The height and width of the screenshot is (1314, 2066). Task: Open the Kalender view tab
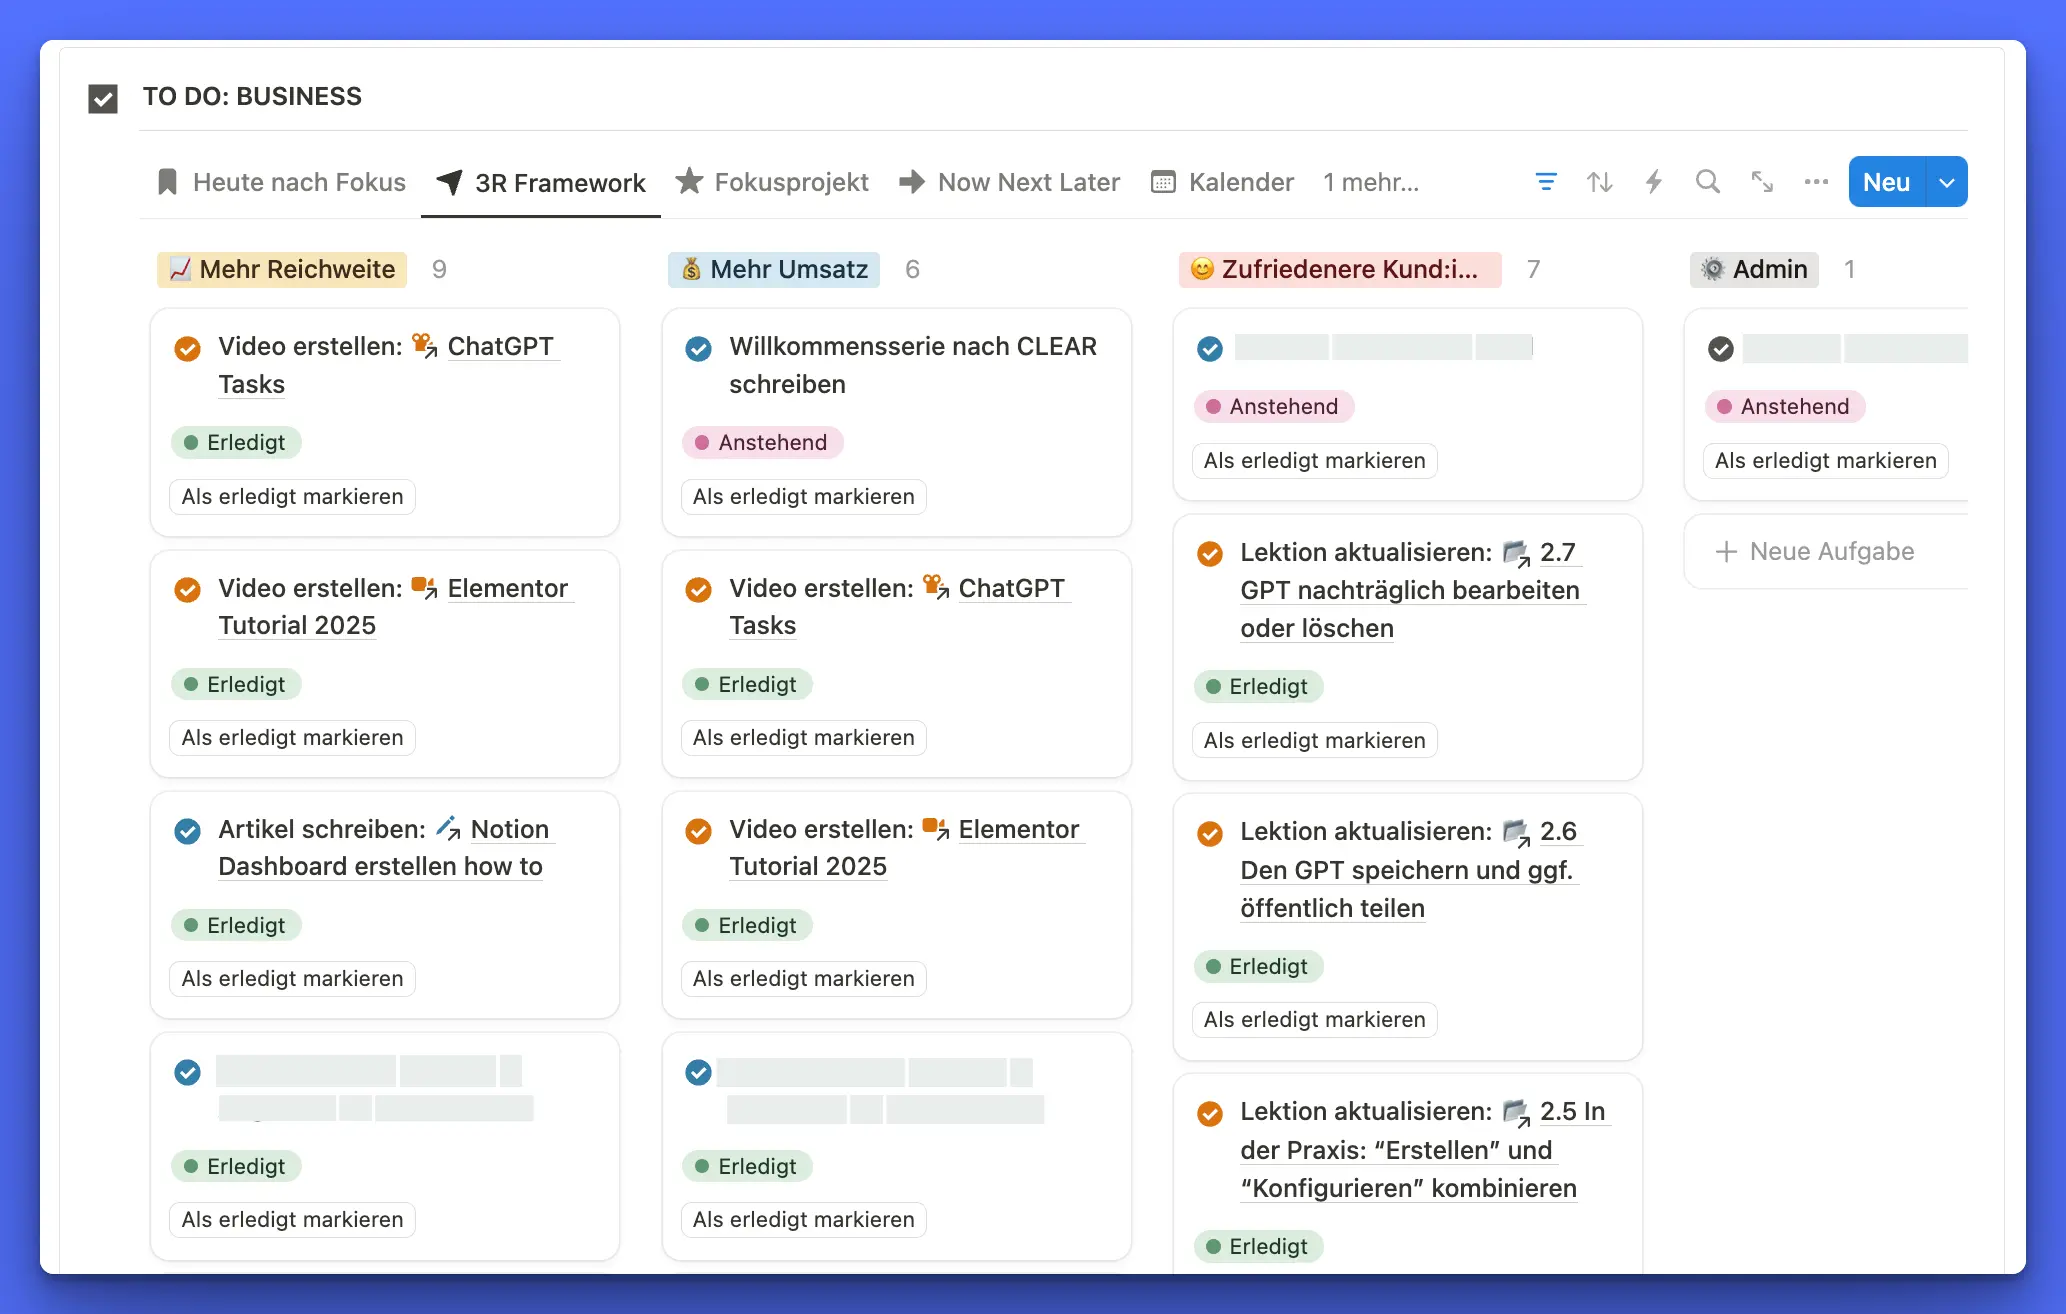pos(1223,182)
